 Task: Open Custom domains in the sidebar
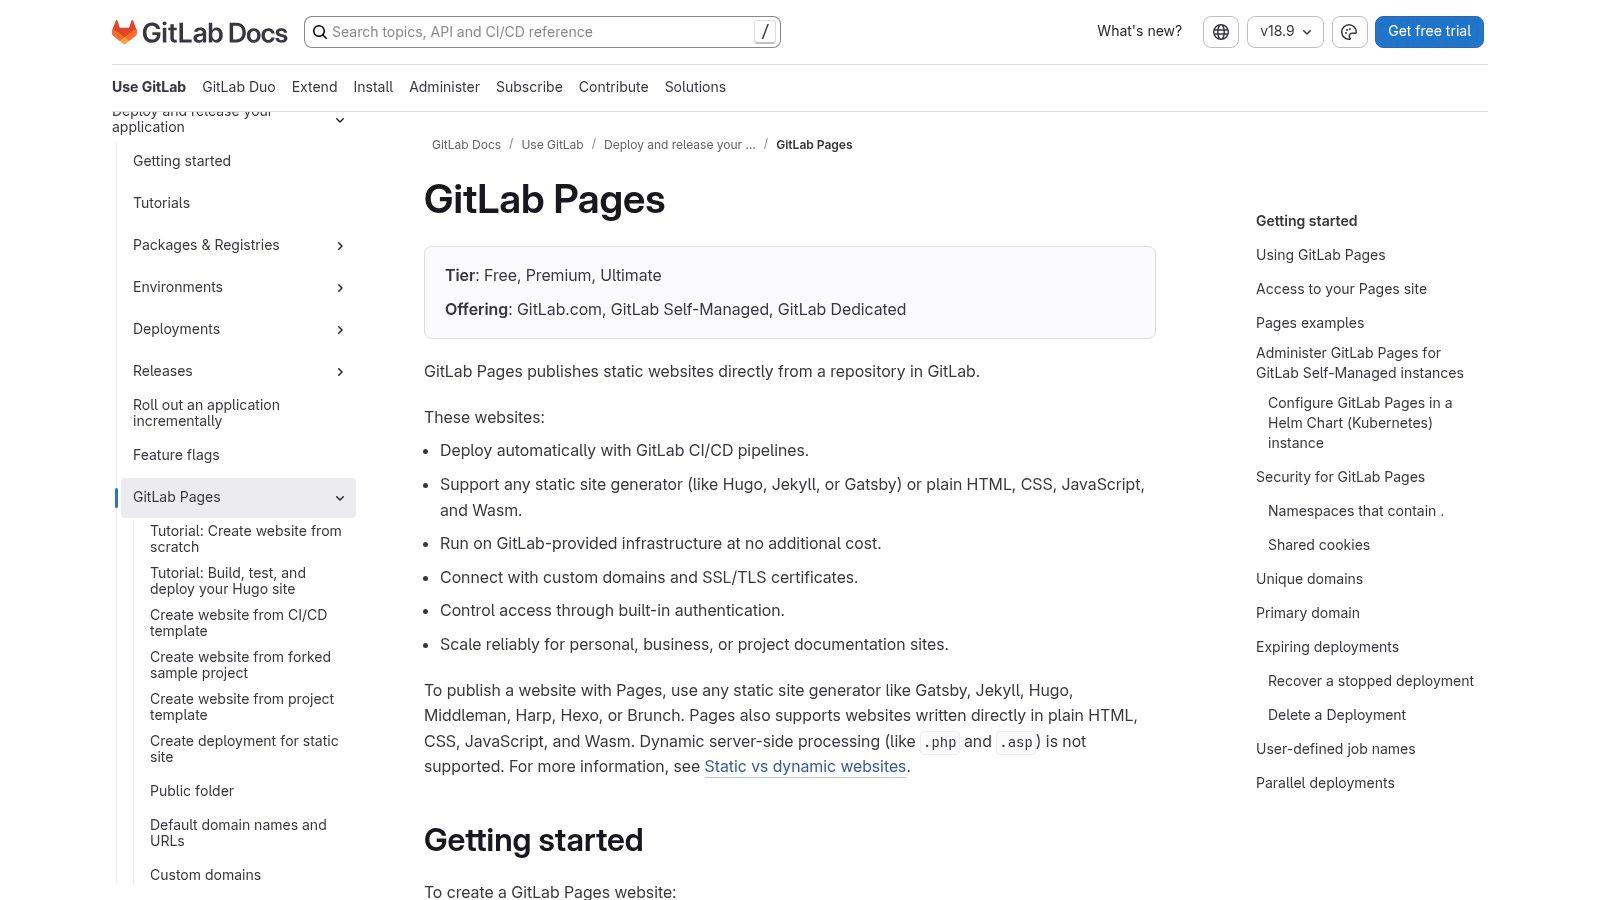(x=205, y=874)
